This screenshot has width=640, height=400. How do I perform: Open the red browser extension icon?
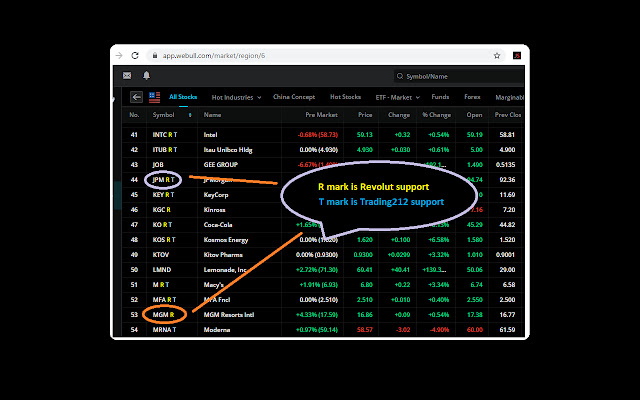click(517, 56)
